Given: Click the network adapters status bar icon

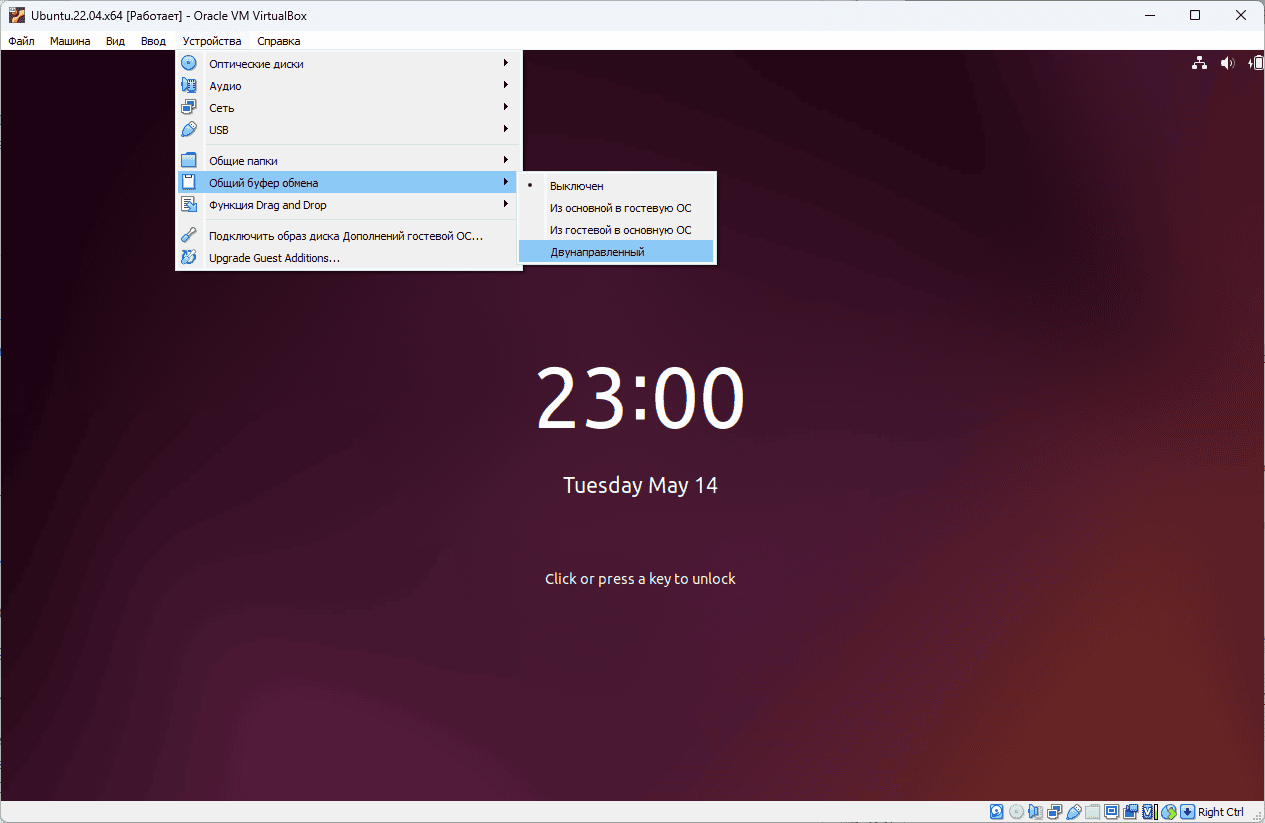Looking at the screenshot, I should tap(1054, 812).
